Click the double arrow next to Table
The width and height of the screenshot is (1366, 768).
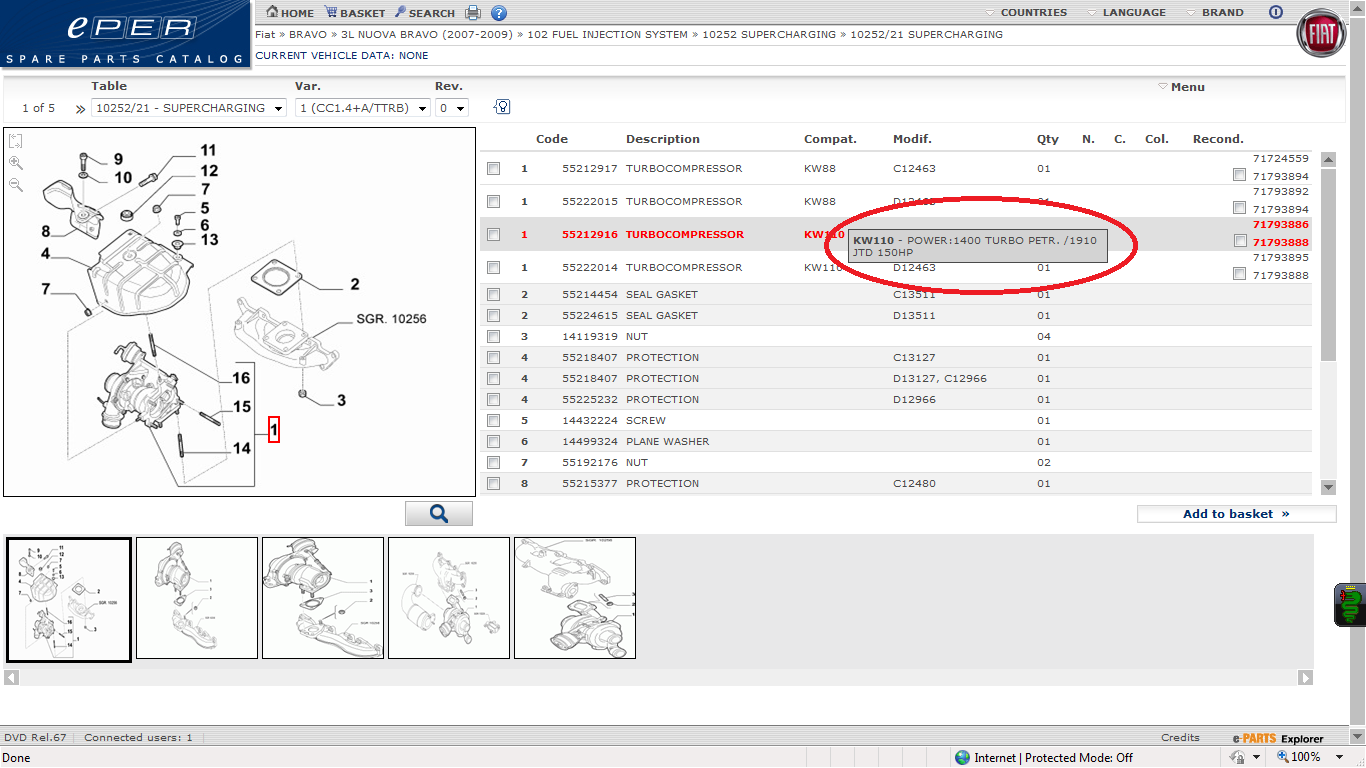click(80, 108)
